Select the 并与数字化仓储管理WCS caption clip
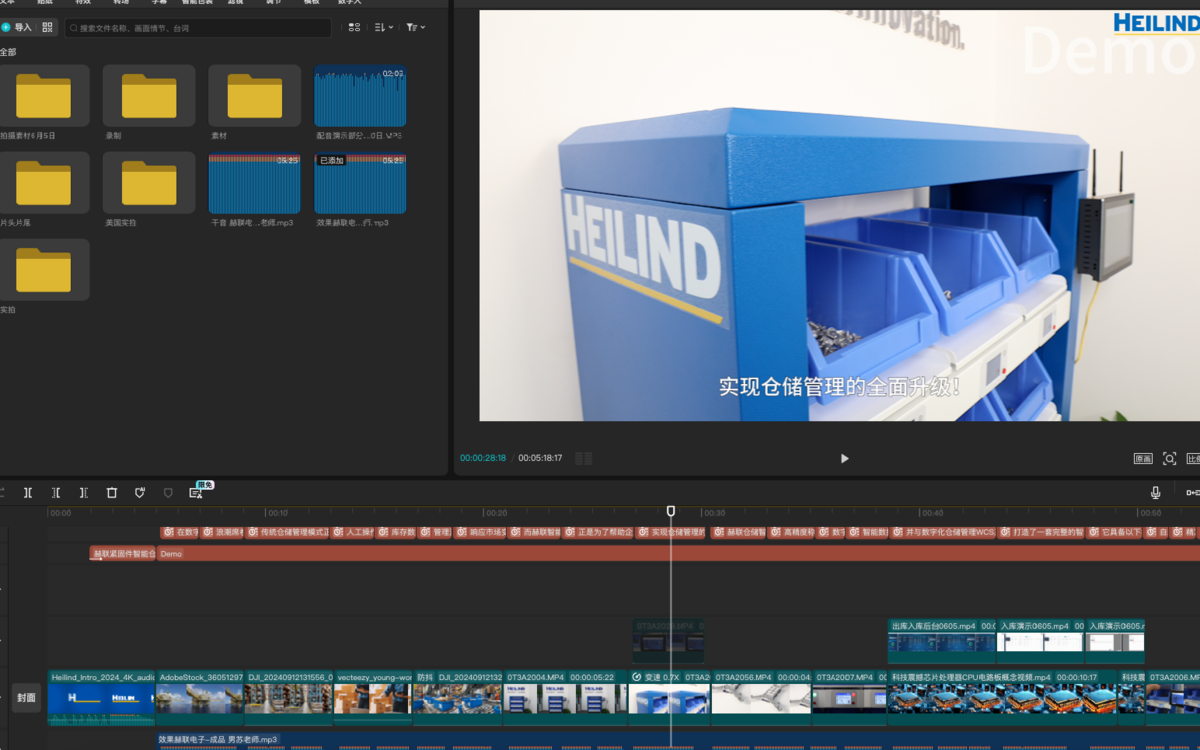 pos(943,533)
